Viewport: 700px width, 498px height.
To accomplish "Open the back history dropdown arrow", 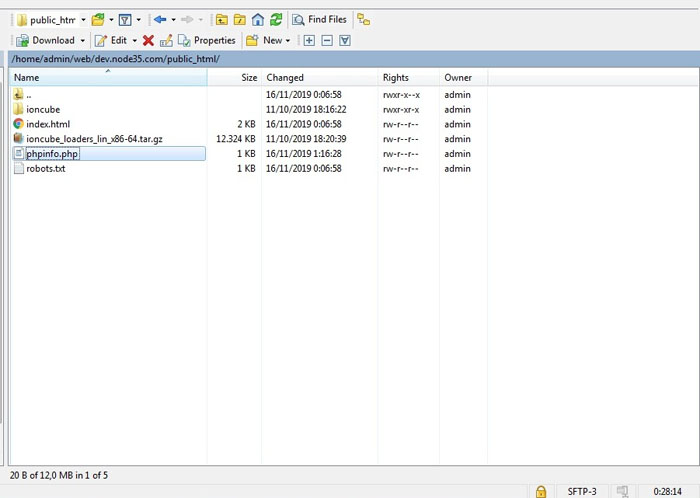I will 173,20.
